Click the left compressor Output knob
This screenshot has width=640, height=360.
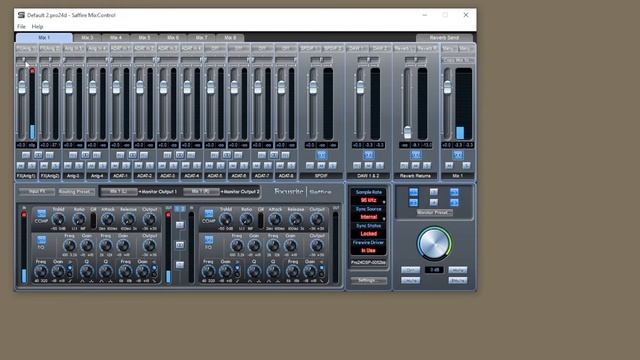point(149,220)
